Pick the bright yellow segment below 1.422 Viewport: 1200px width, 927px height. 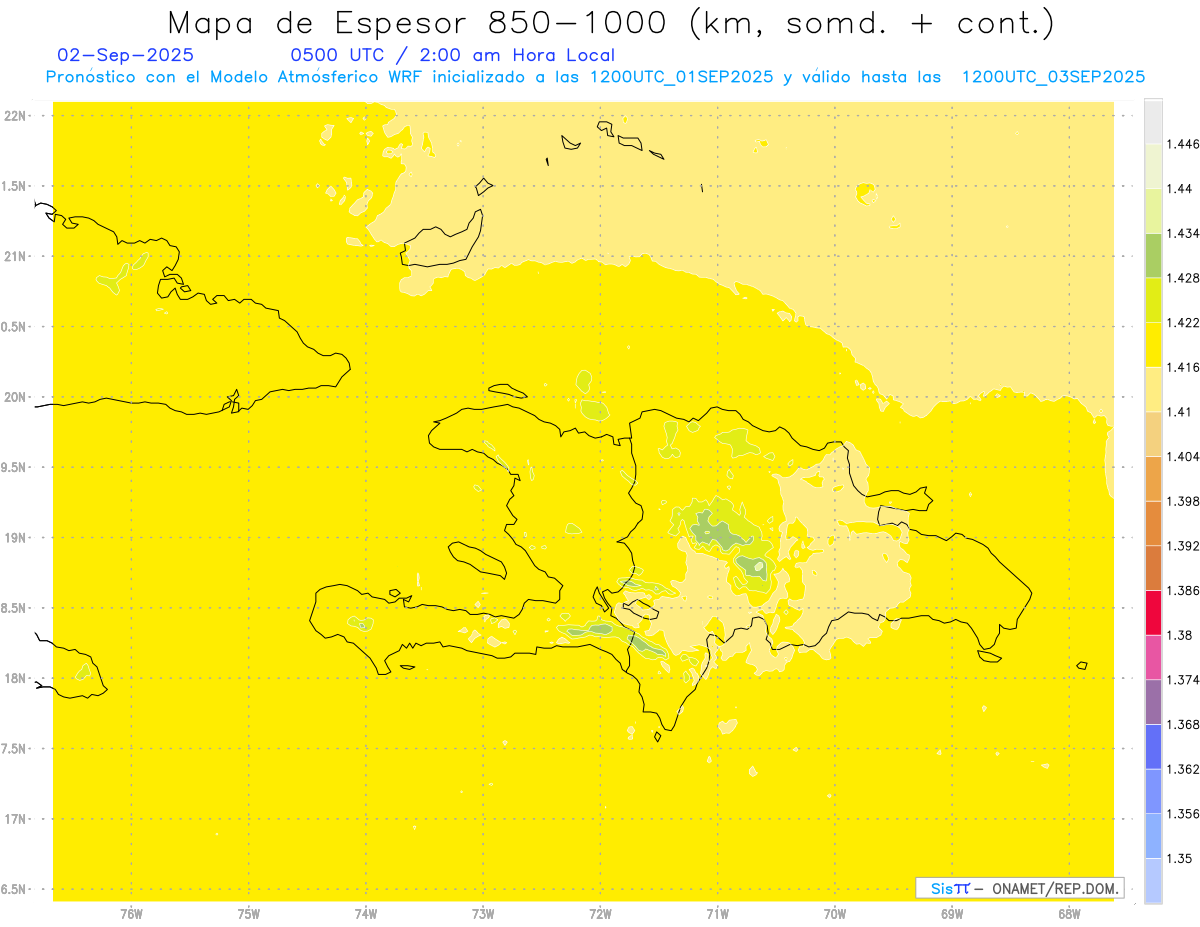(x=1153, y=344)
